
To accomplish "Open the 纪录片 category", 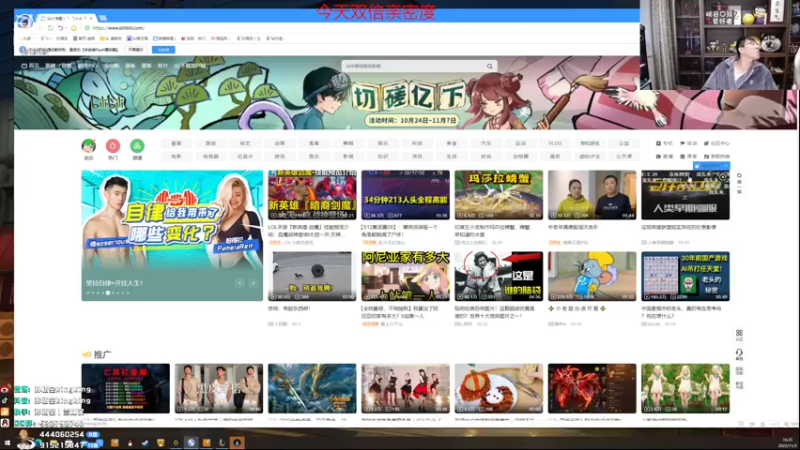I will [x=245, y=157].
